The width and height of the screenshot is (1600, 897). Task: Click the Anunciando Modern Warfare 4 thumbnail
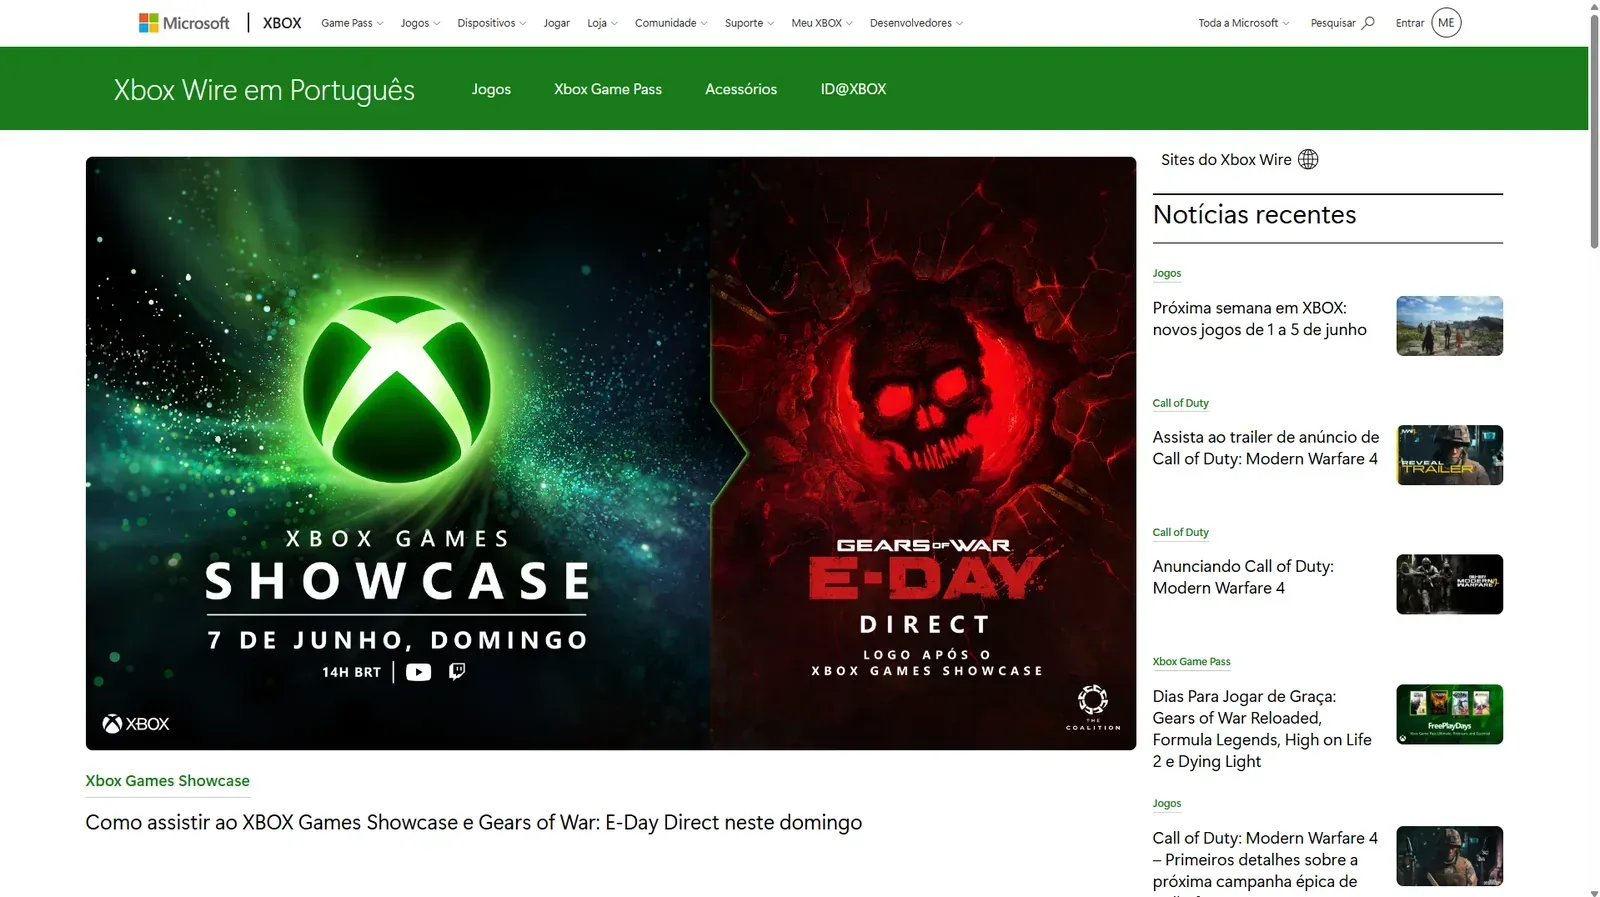[1449, 584]
